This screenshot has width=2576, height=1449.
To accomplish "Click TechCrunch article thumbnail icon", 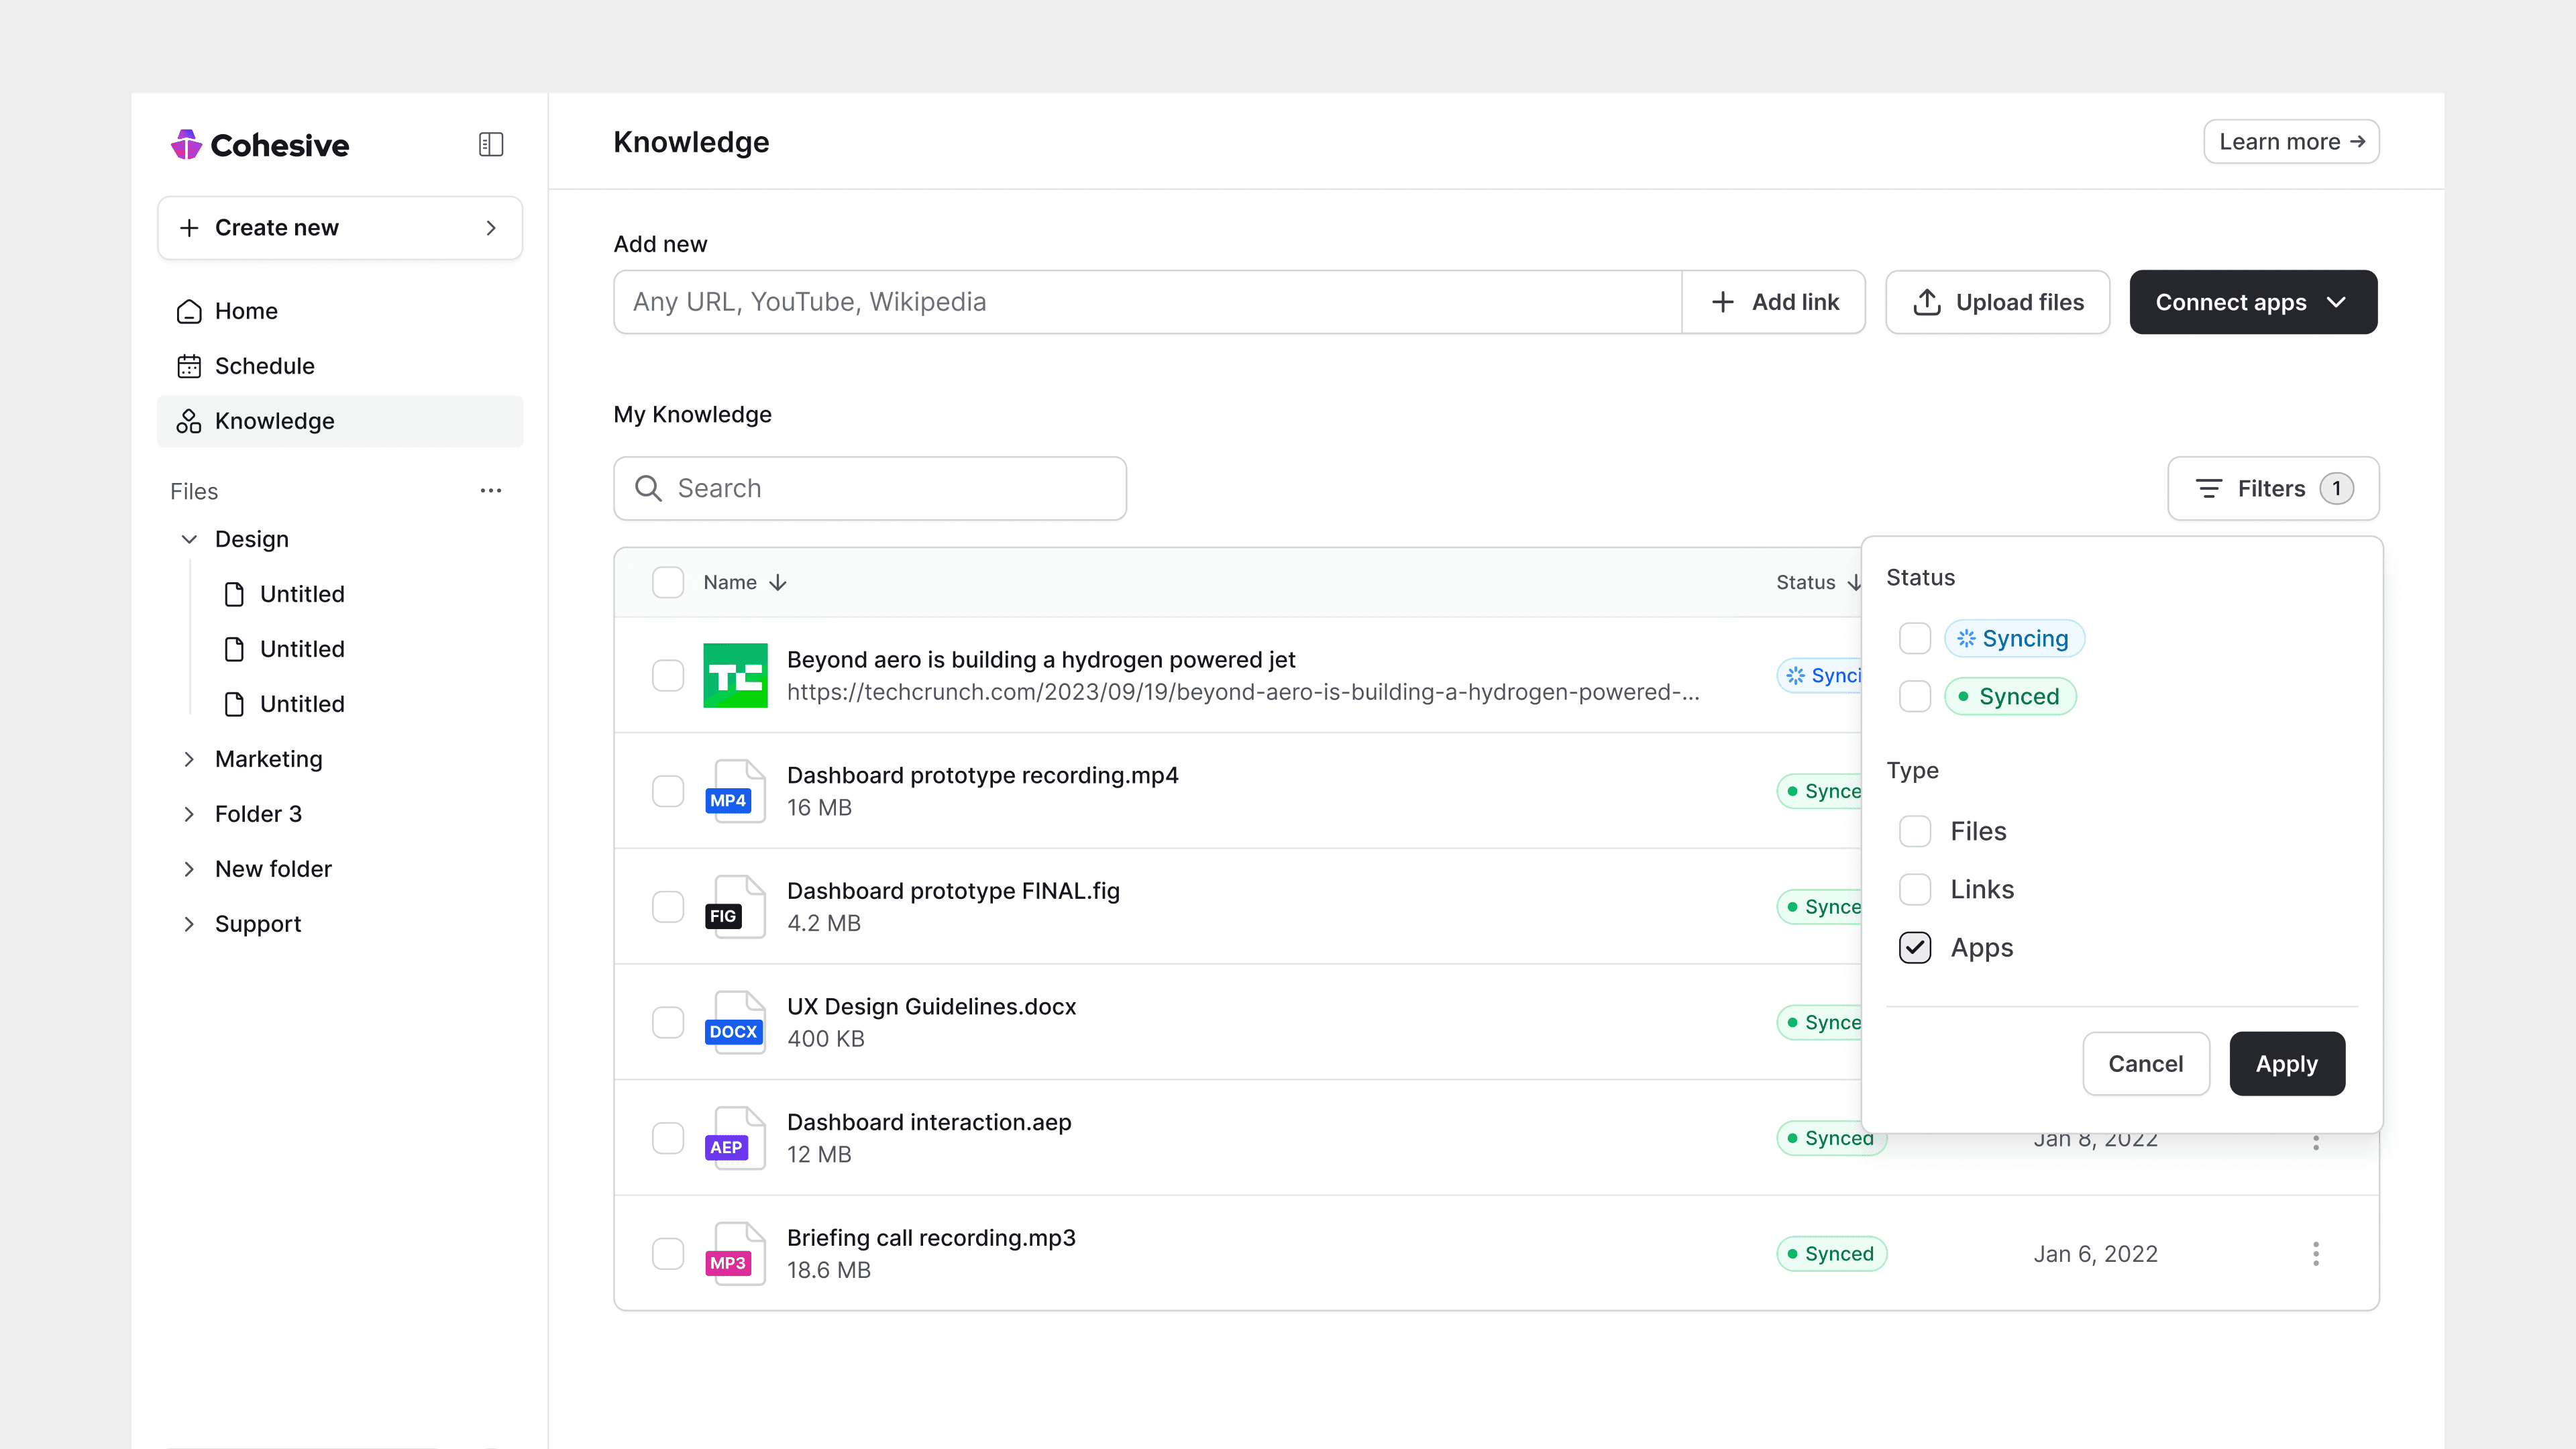I will (735, 676).
